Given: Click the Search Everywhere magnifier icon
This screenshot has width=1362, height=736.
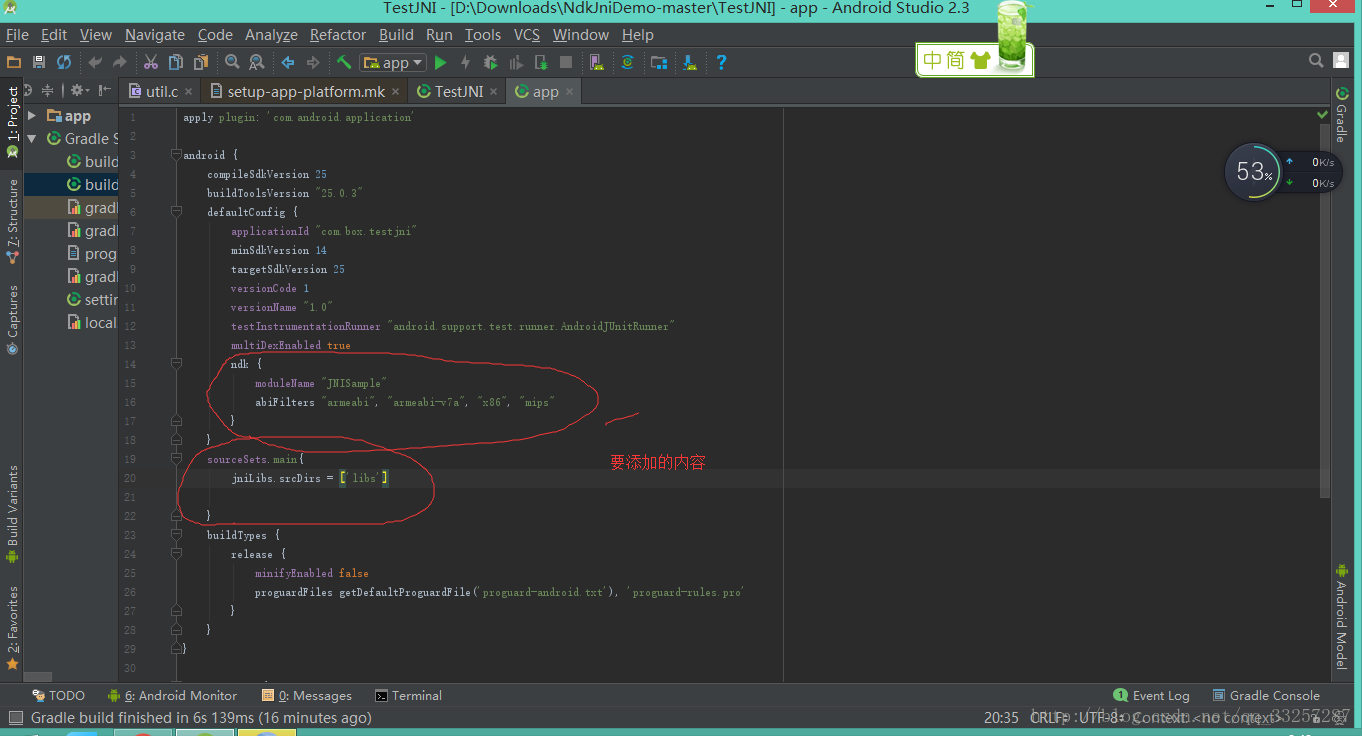Looking at the screenshot, I should tap(1317, 61).
